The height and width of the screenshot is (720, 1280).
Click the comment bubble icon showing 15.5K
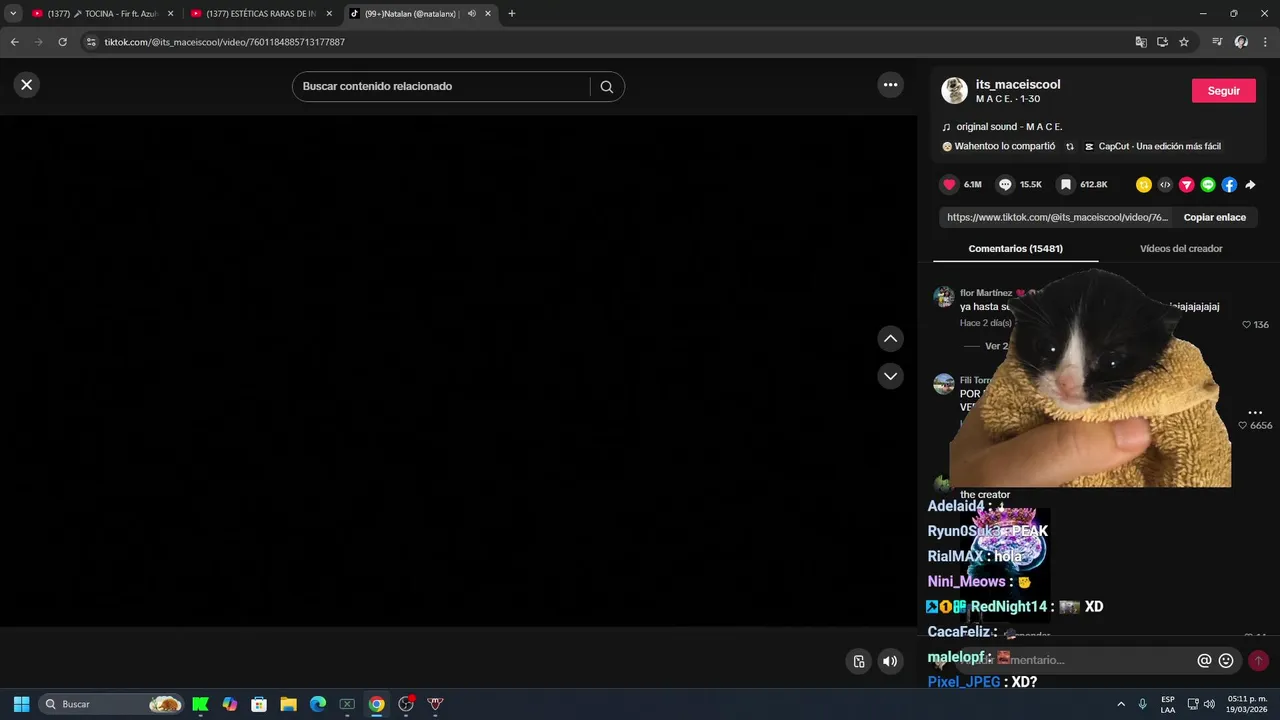point(1005,185)
